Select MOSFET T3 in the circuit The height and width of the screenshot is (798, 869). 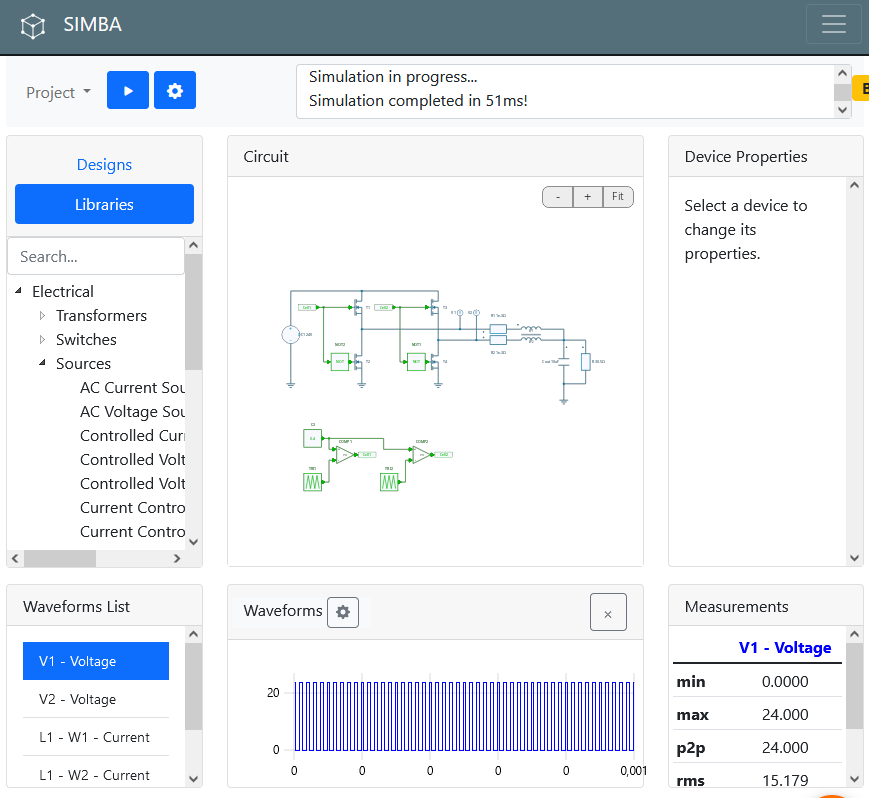pos(435,308)
